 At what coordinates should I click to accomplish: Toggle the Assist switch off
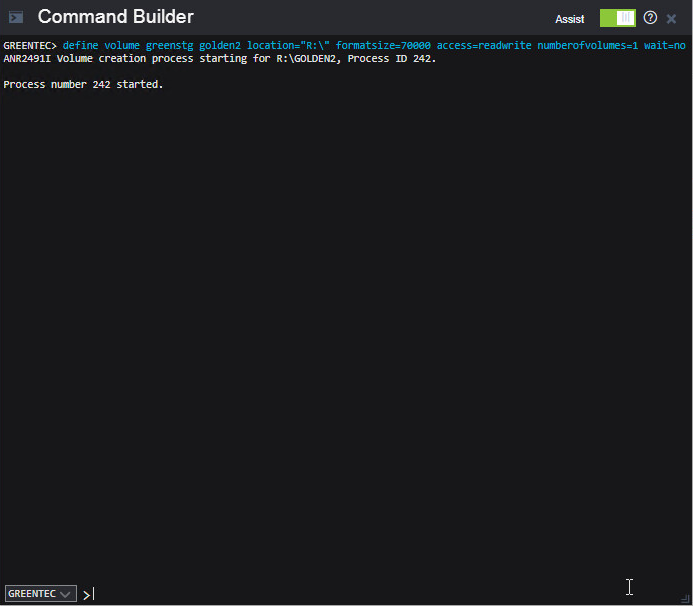click(617, 18)
